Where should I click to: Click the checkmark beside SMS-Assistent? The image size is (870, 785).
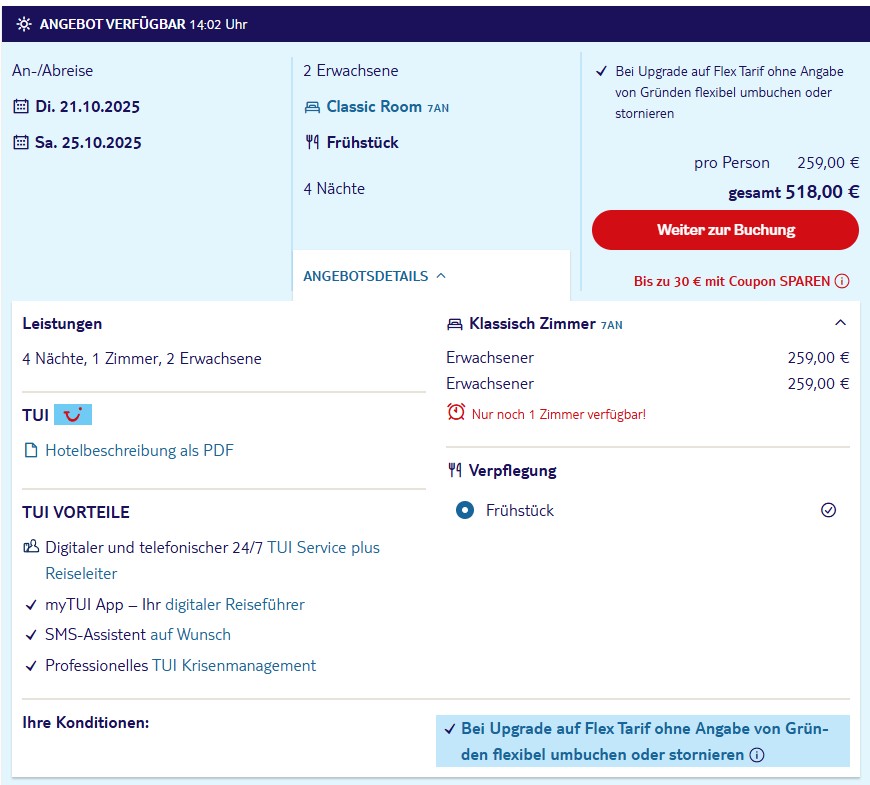point(31,635)
